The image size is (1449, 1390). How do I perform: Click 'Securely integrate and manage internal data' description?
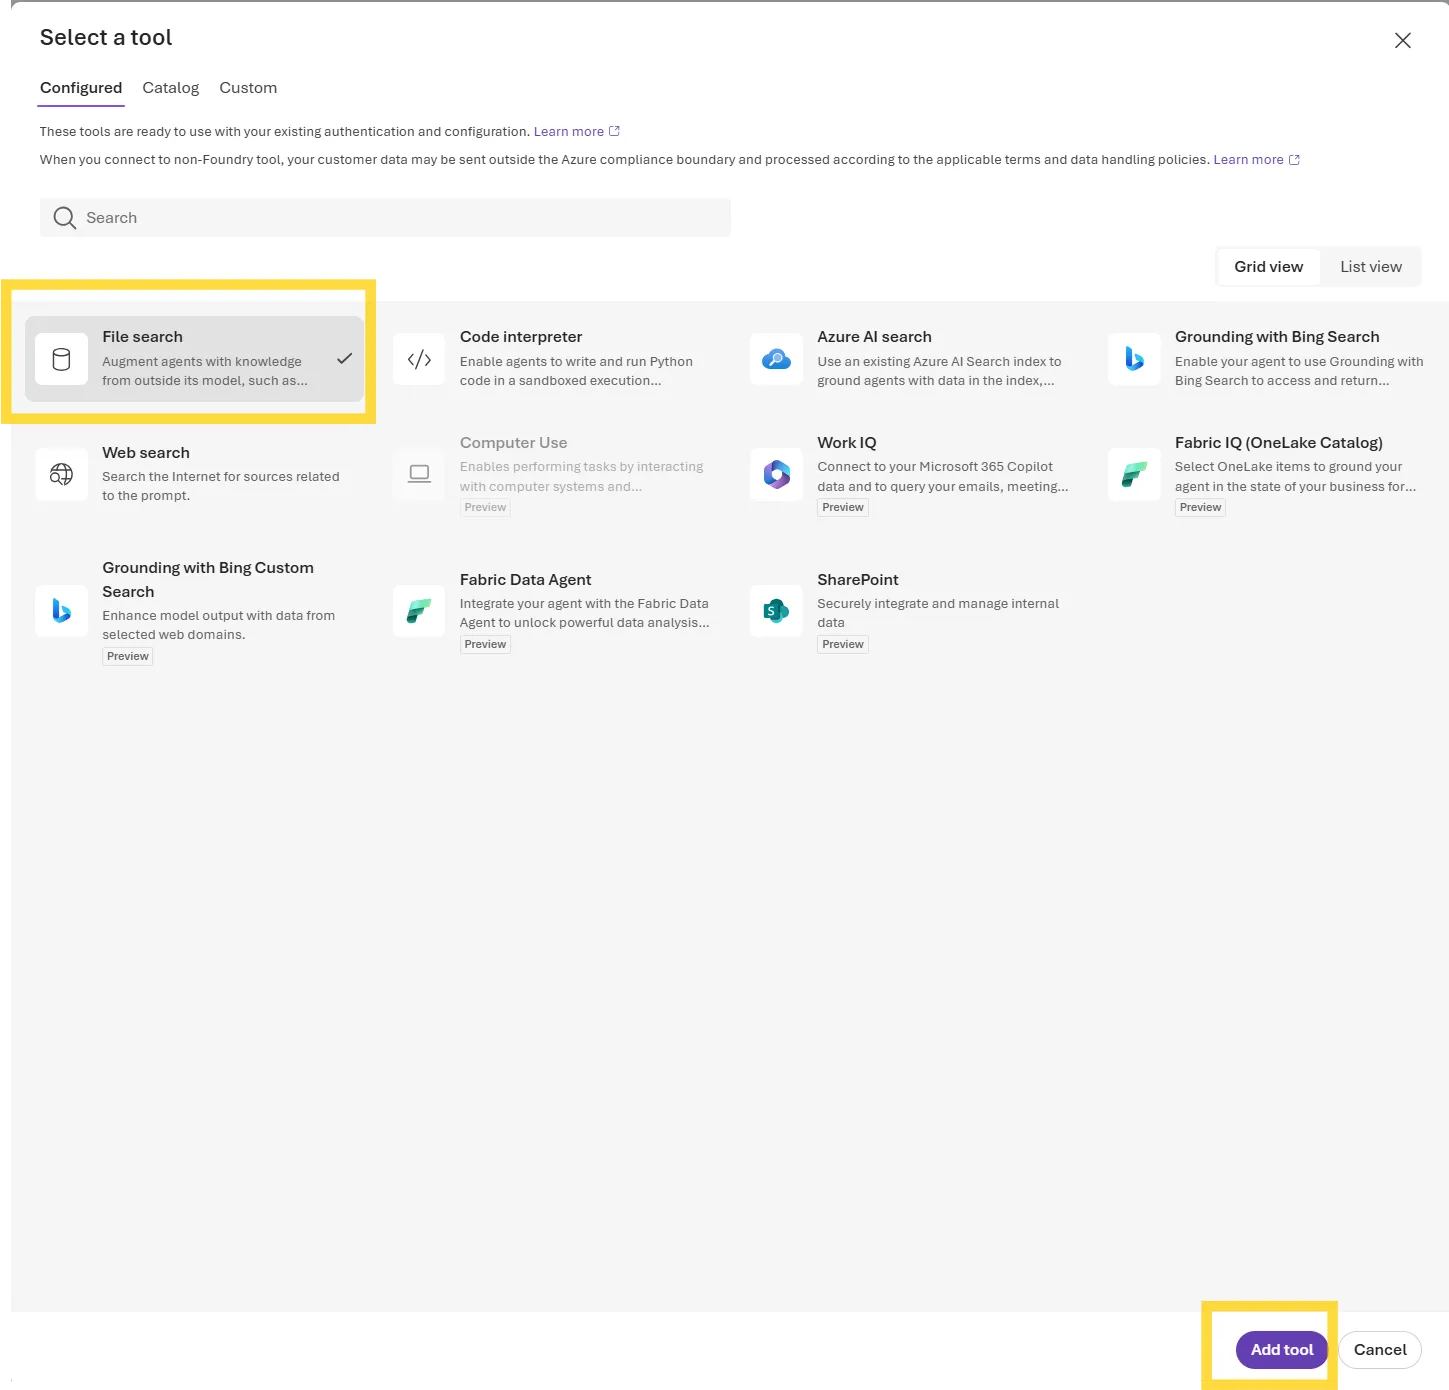938,613
